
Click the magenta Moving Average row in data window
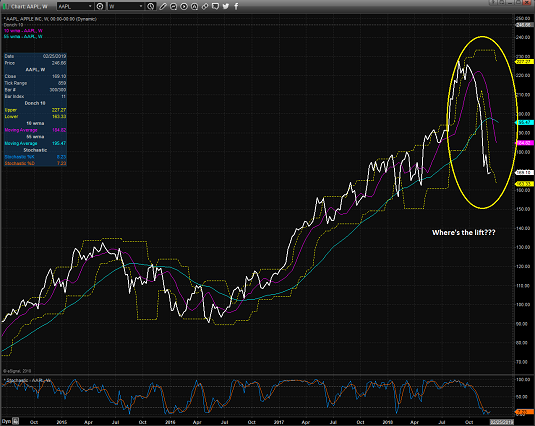tap(35, 130)
